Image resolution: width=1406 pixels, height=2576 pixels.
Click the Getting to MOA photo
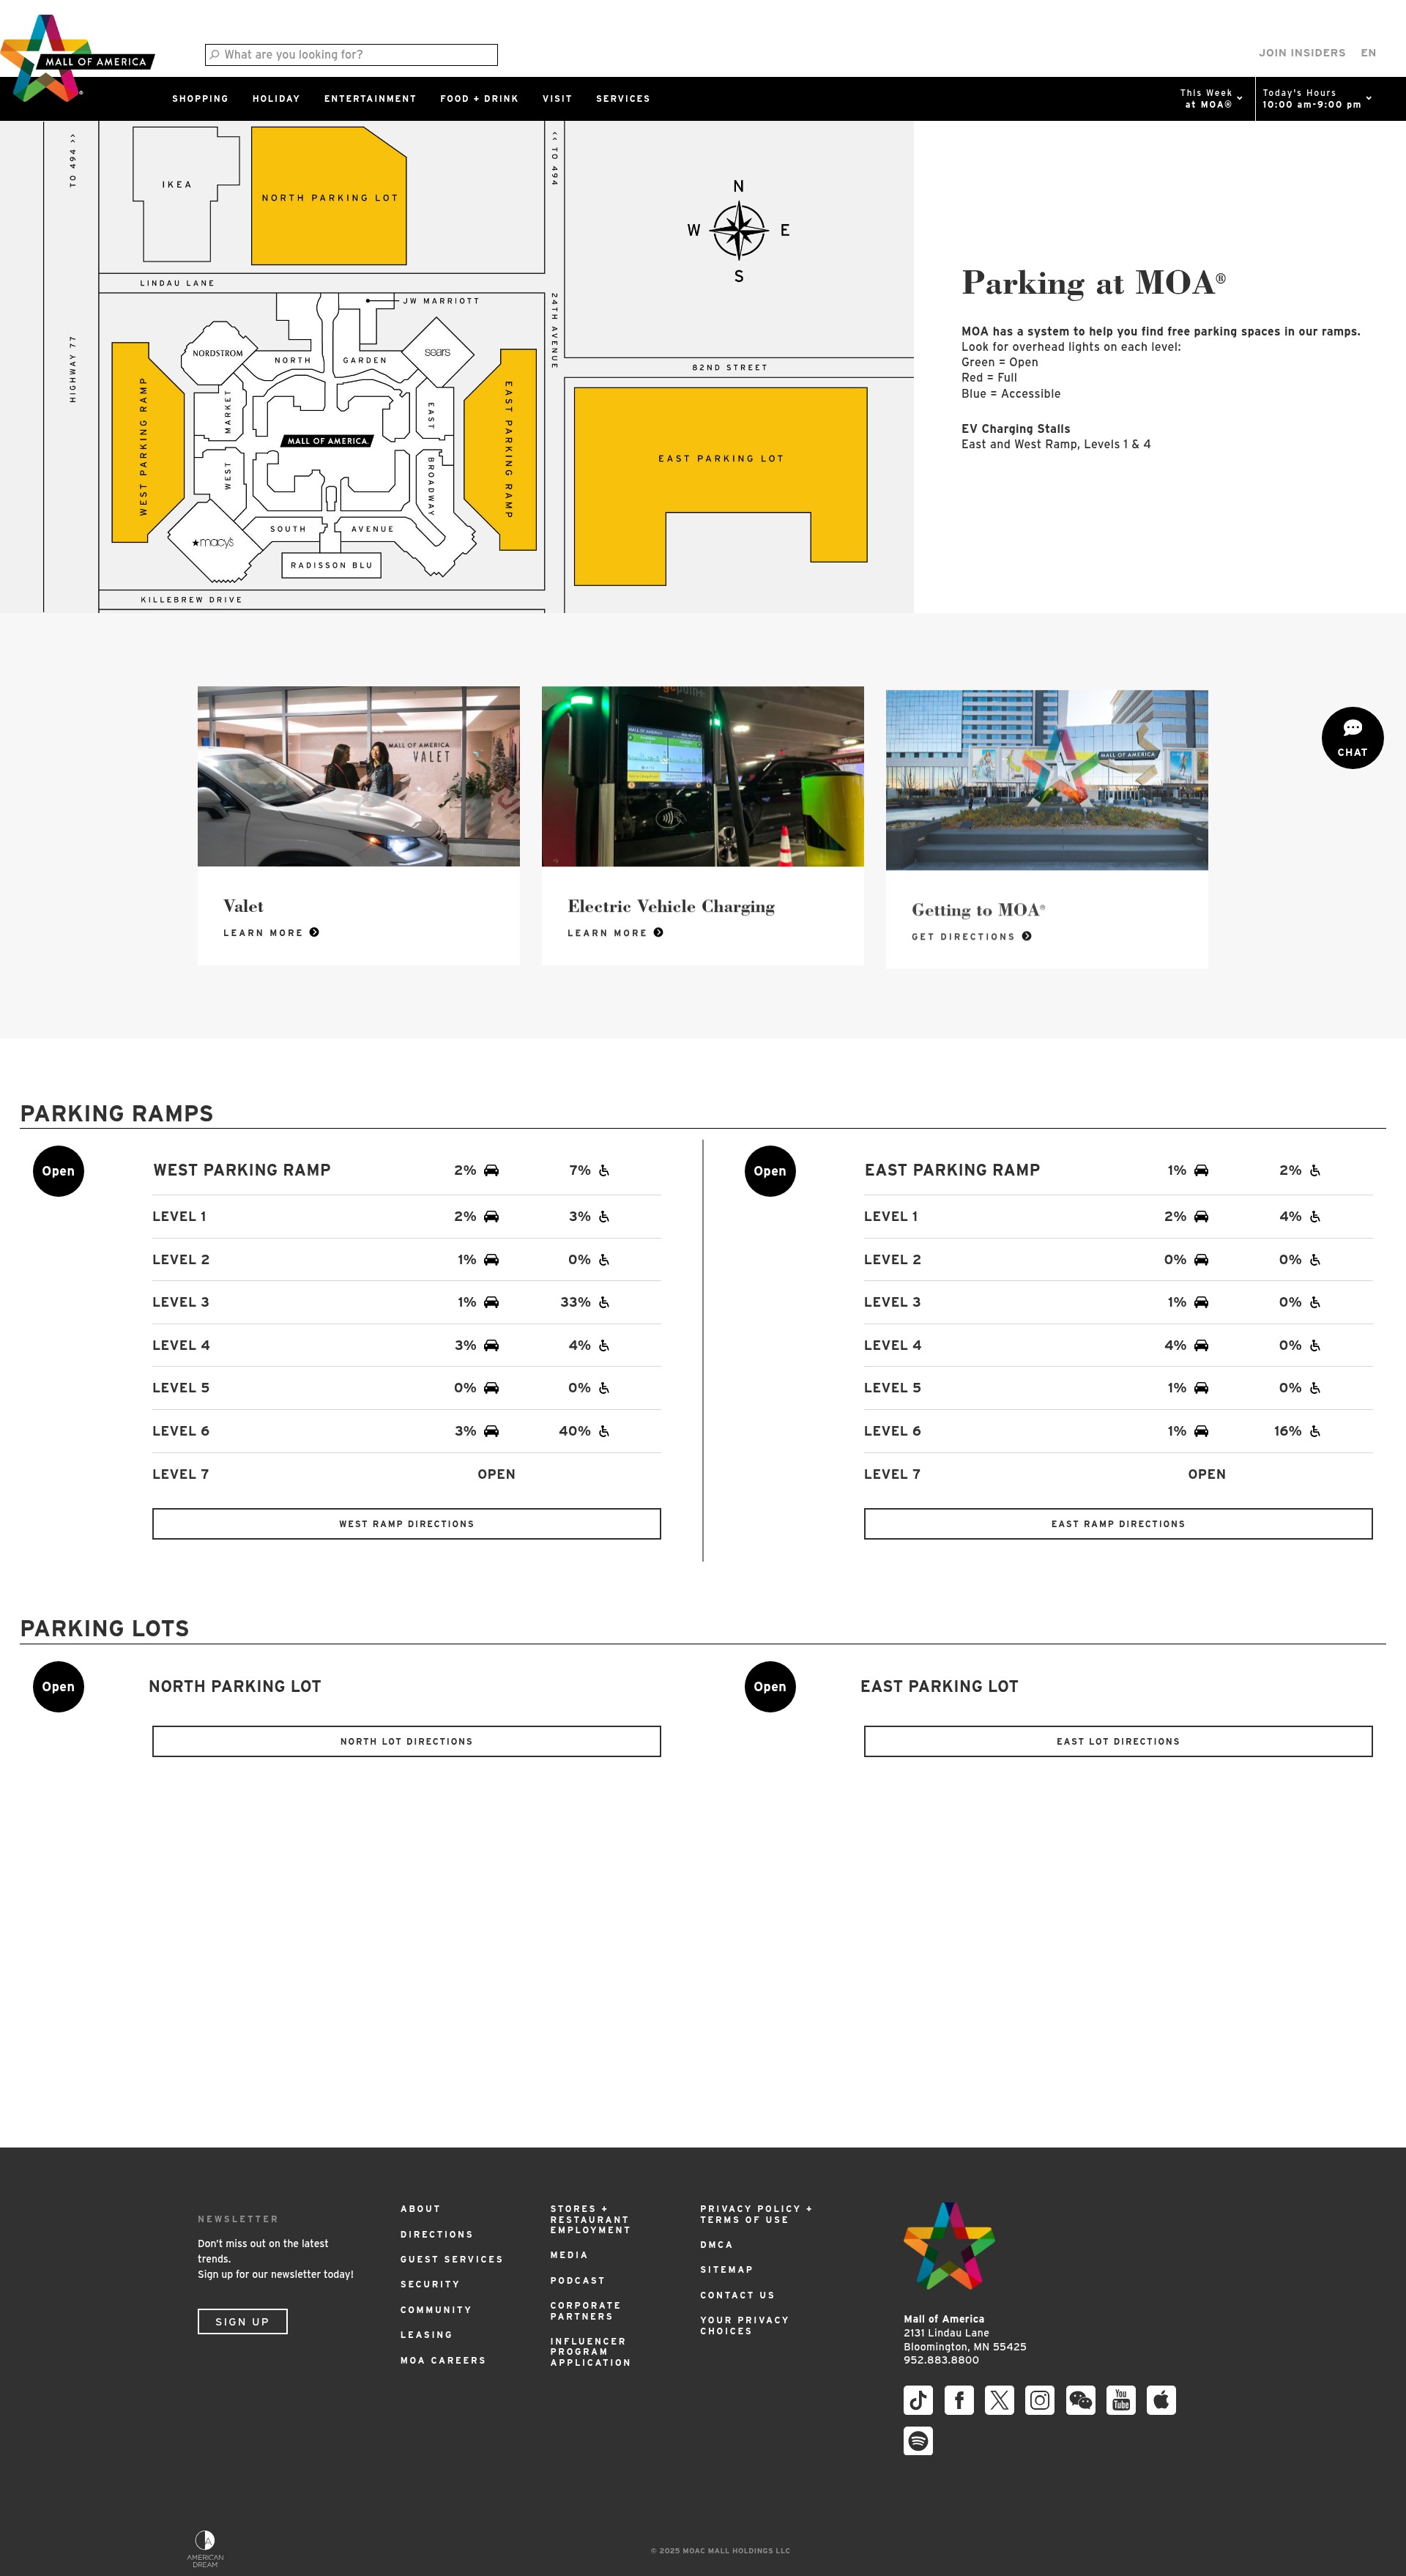point(1047,780)
